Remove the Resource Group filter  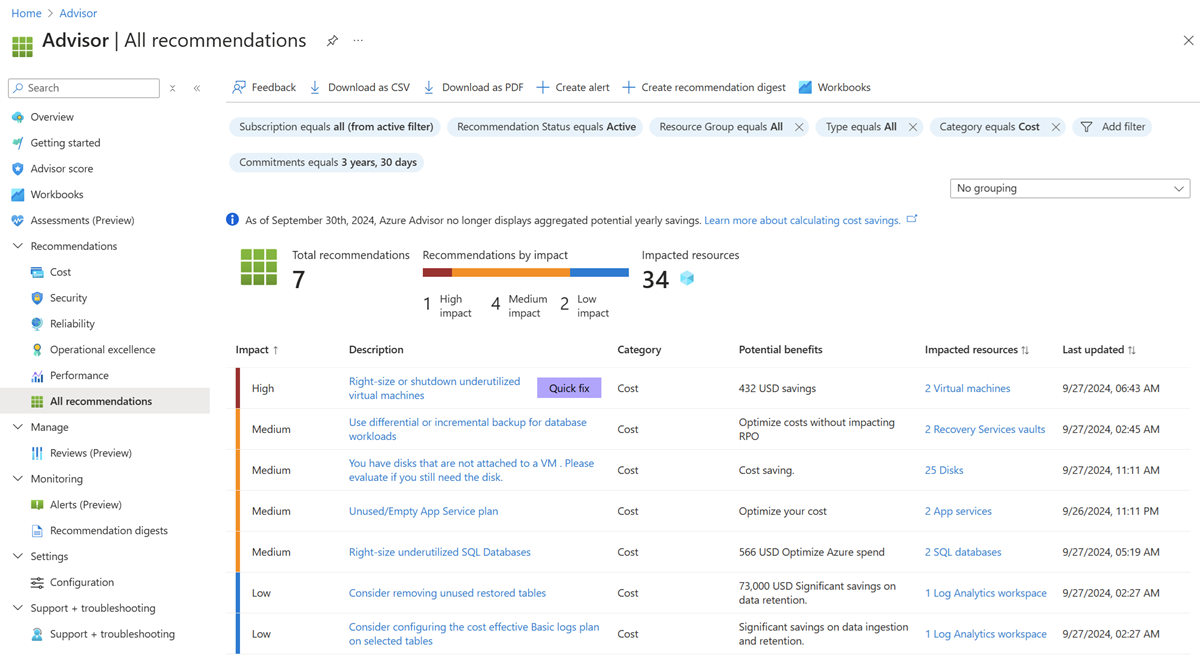[798, 127]
